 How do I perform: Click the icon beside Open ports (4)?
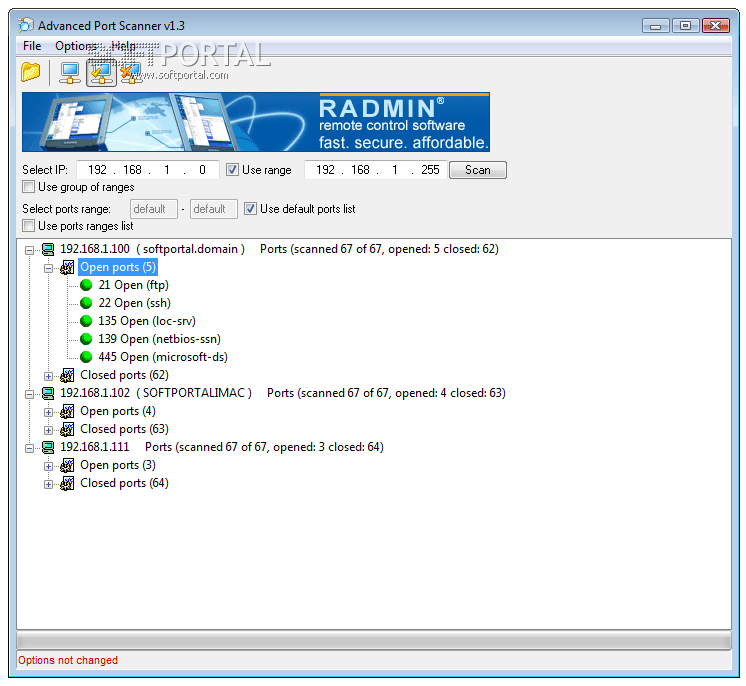[67, 412]
